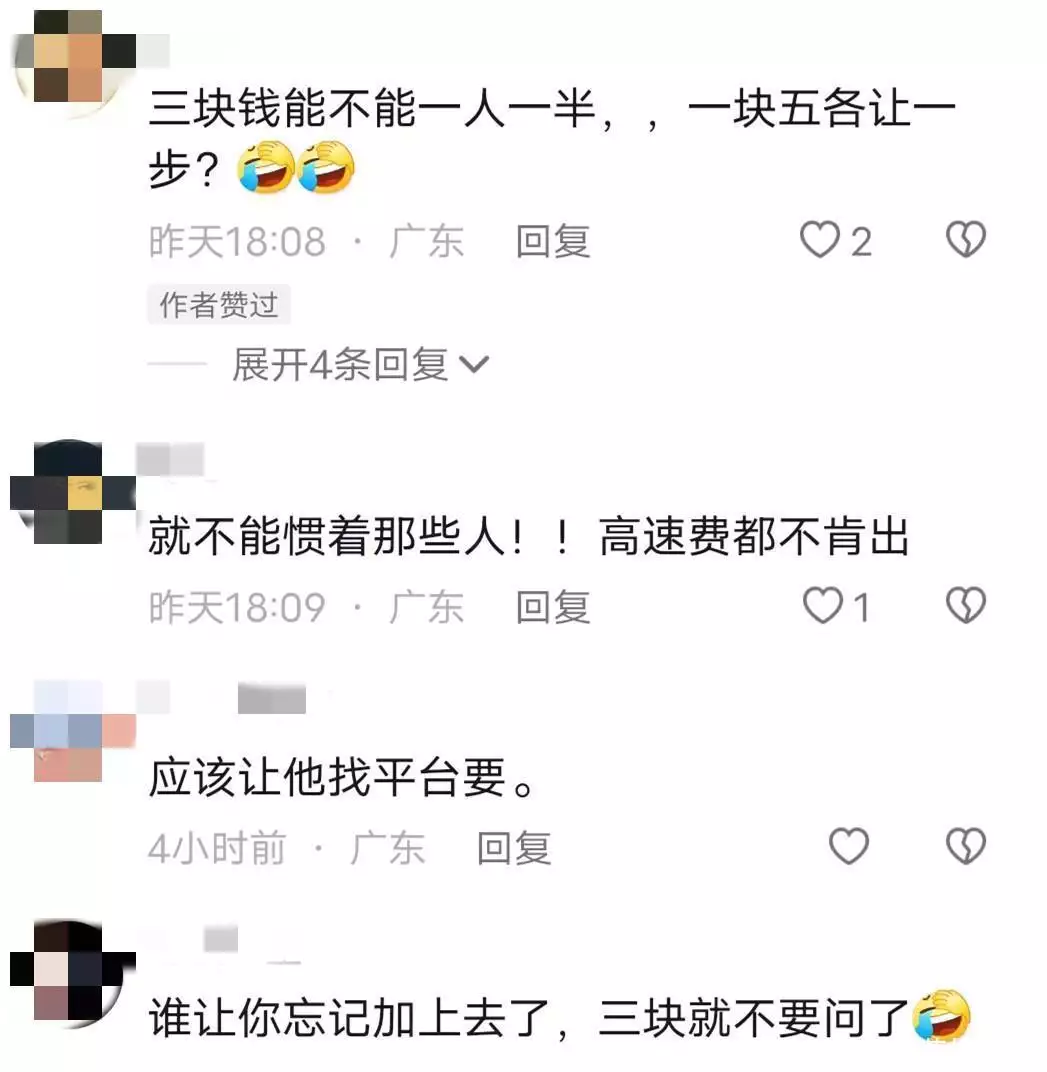
Task: Dislike the 应该让他找平台要 comment
Action: [x=966, y=846]
